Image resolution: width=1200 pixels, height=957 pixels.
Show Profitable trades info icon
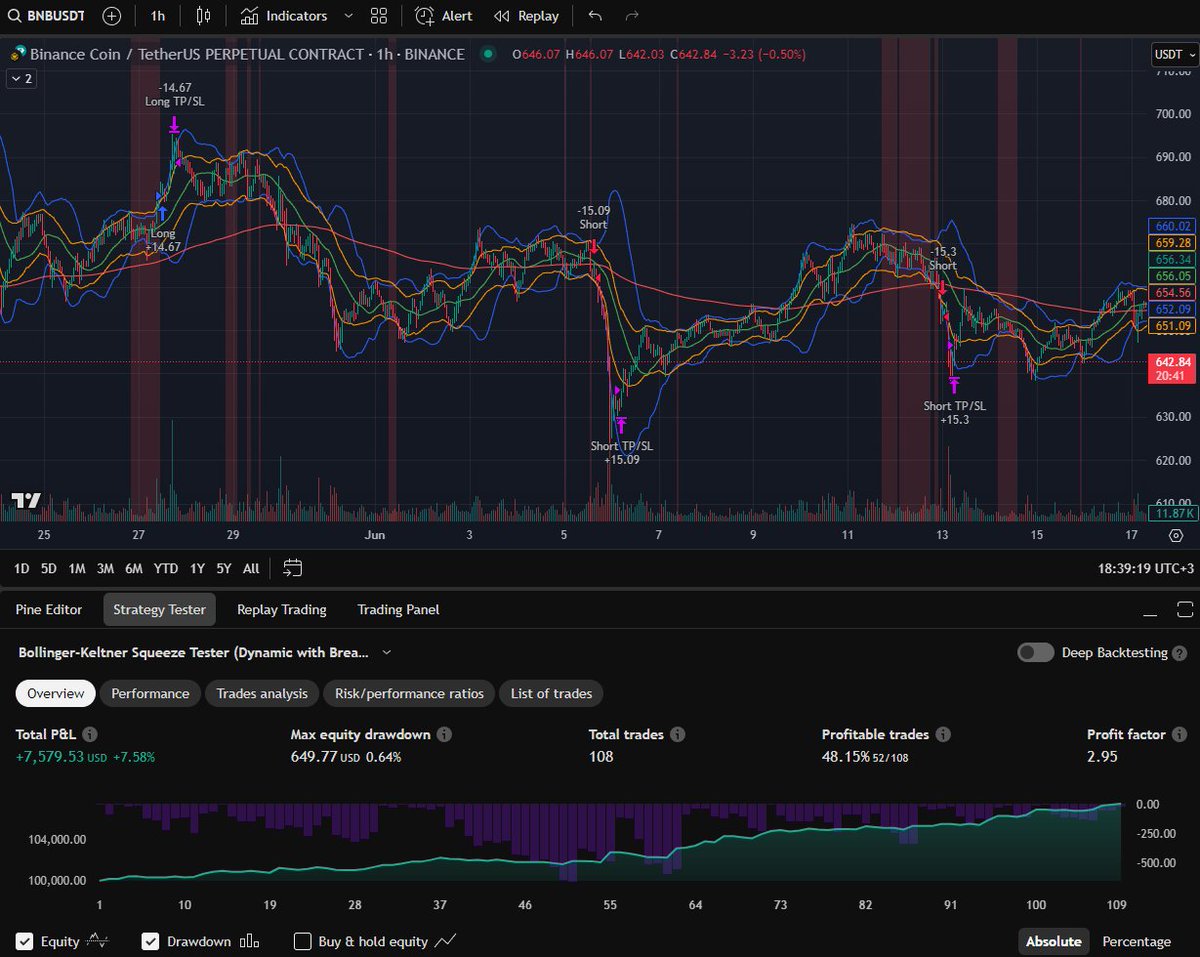click(943, 734)
